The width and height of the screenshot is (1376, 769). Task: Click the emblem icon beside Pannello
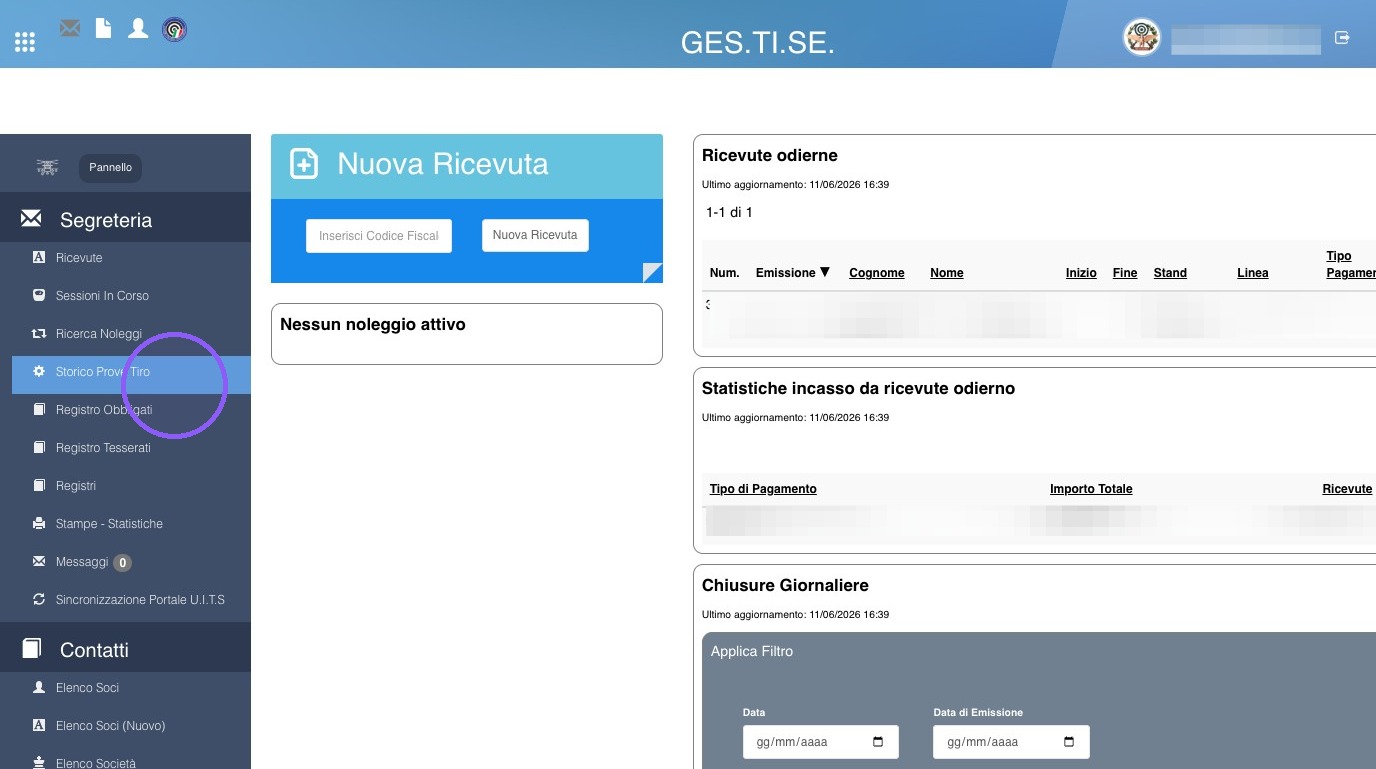tap(47, 167)
